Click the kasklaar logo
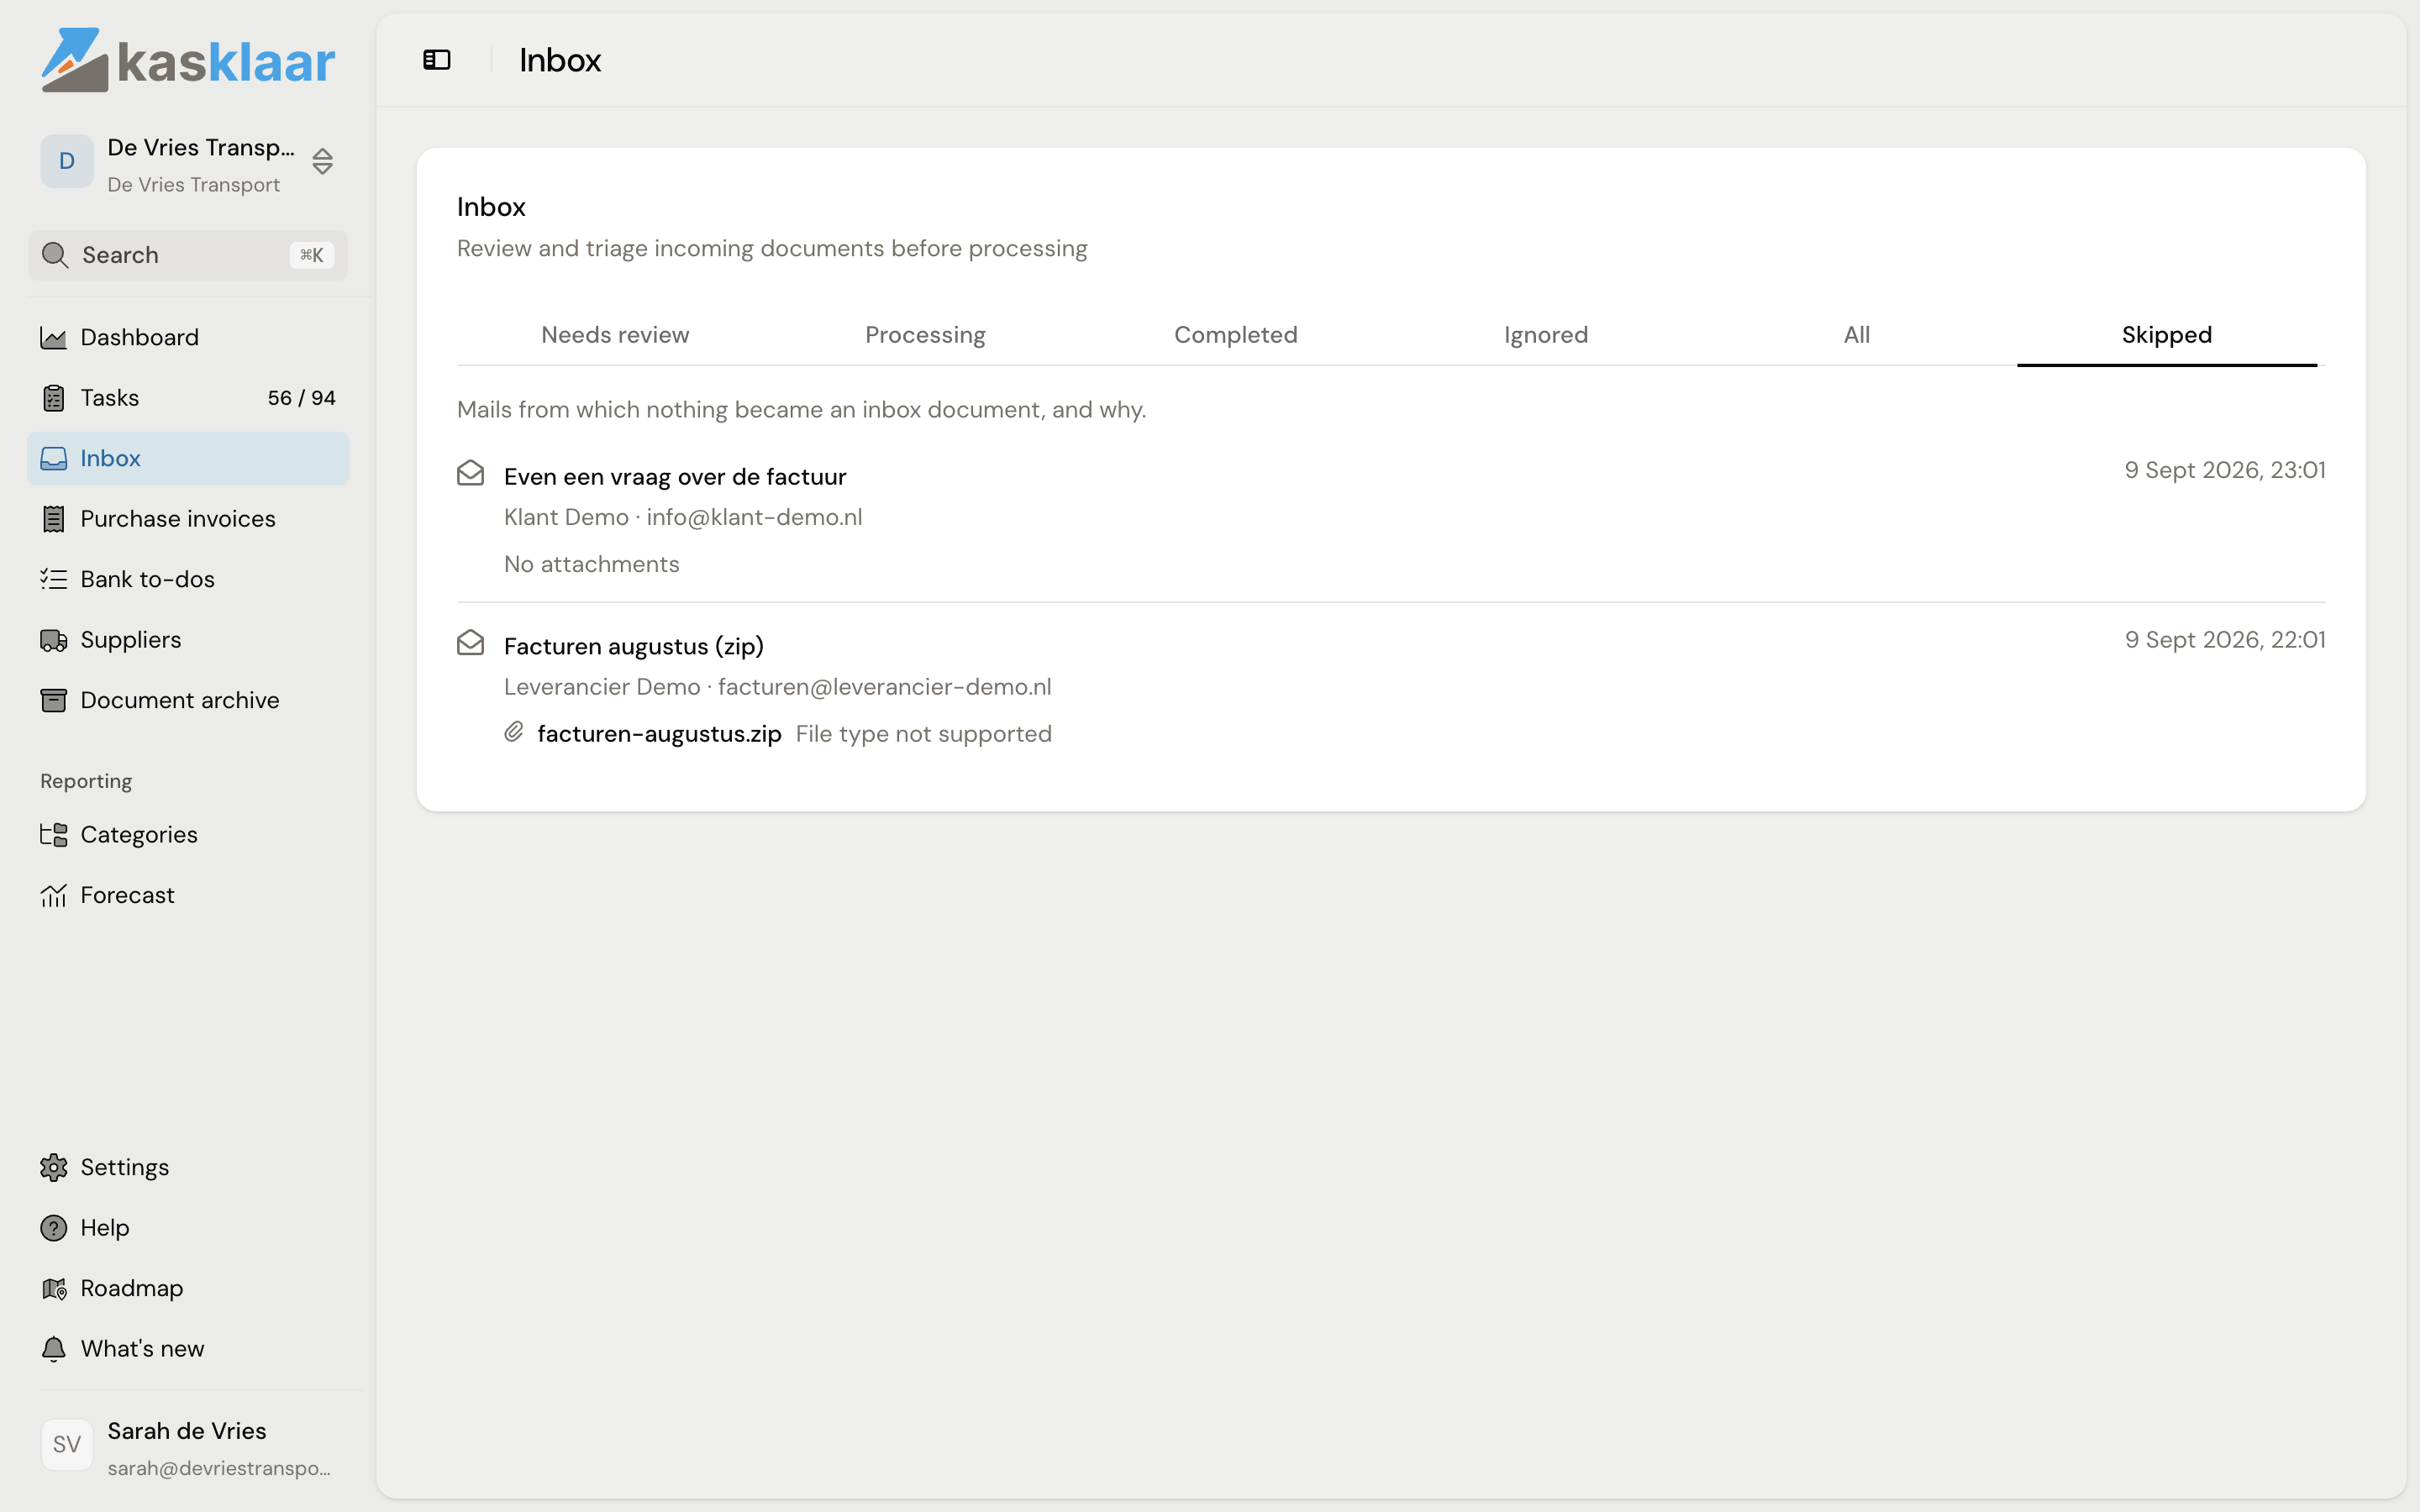Viewport: 2420px width, 1512px height. click(188, 60)
